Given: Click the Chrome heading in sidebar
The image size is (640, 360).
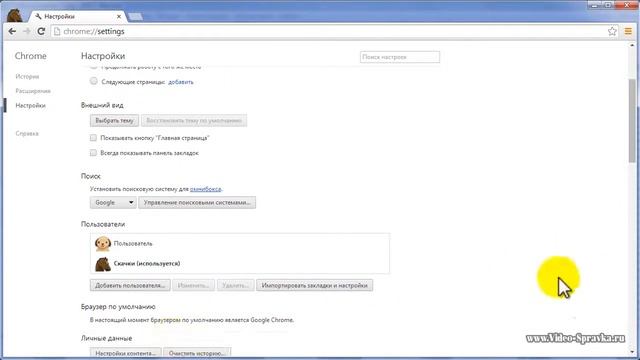Looking at the screenshot, I should (x=31, y=56).
